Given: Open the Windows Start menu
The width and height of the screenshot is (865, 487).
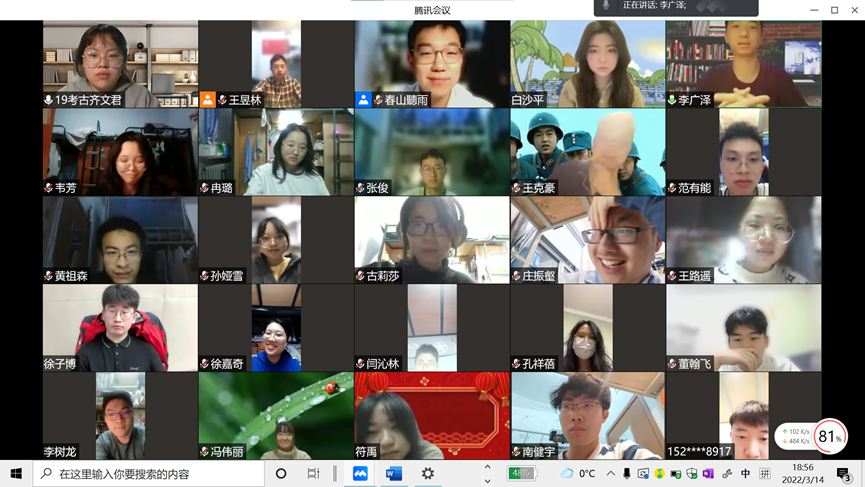Looking at the screenshot, I should [16, 473].
